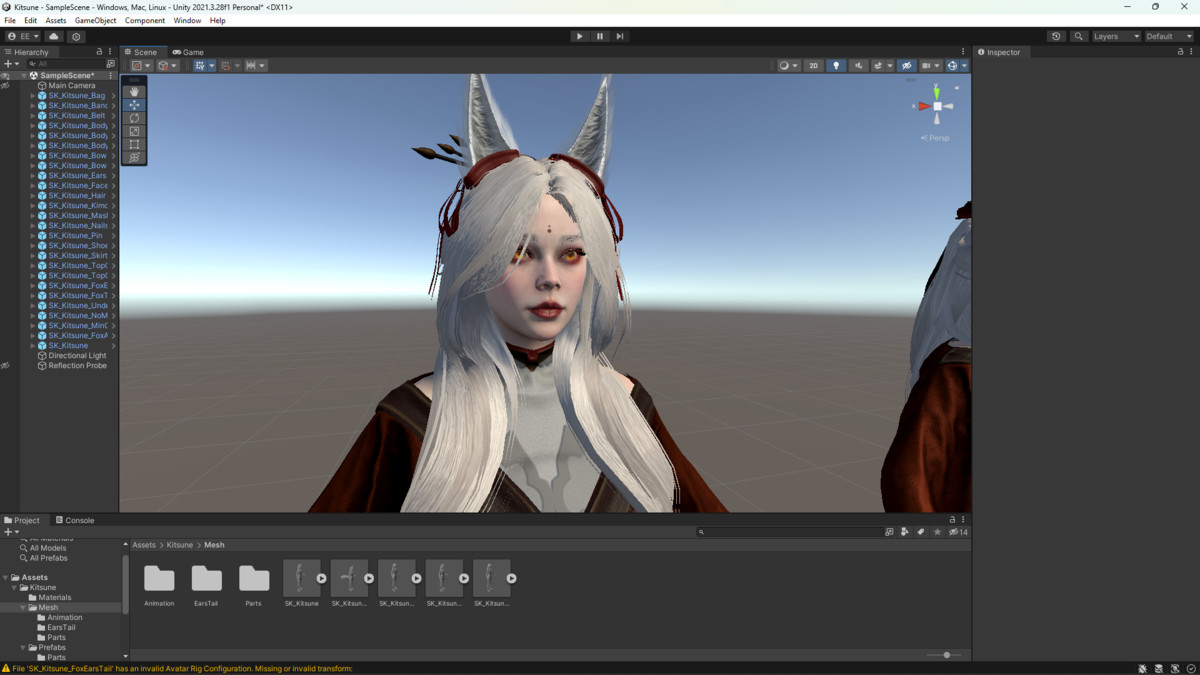Viewport: 1200px width, 675px height.
Task: Toggle scene lighting bulb button
Action: pos(836,66)
